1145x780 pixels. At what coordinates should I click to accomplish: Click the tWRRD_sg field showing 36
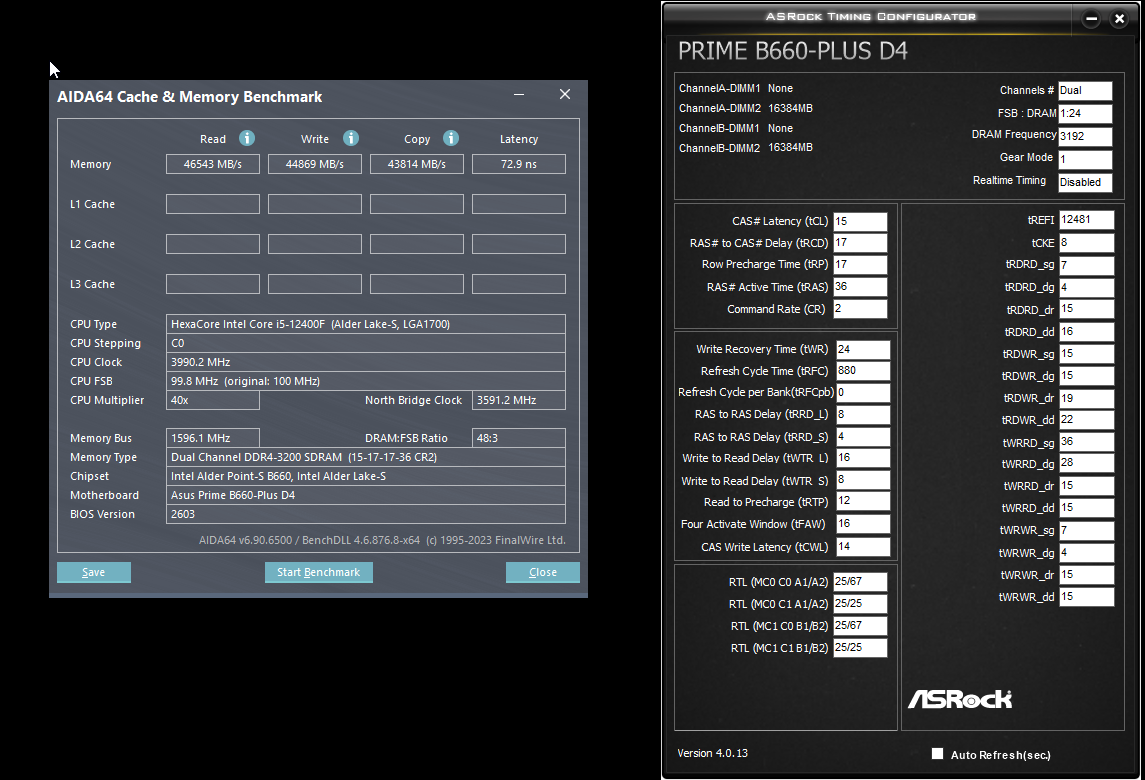click(x=1087, y=442)
